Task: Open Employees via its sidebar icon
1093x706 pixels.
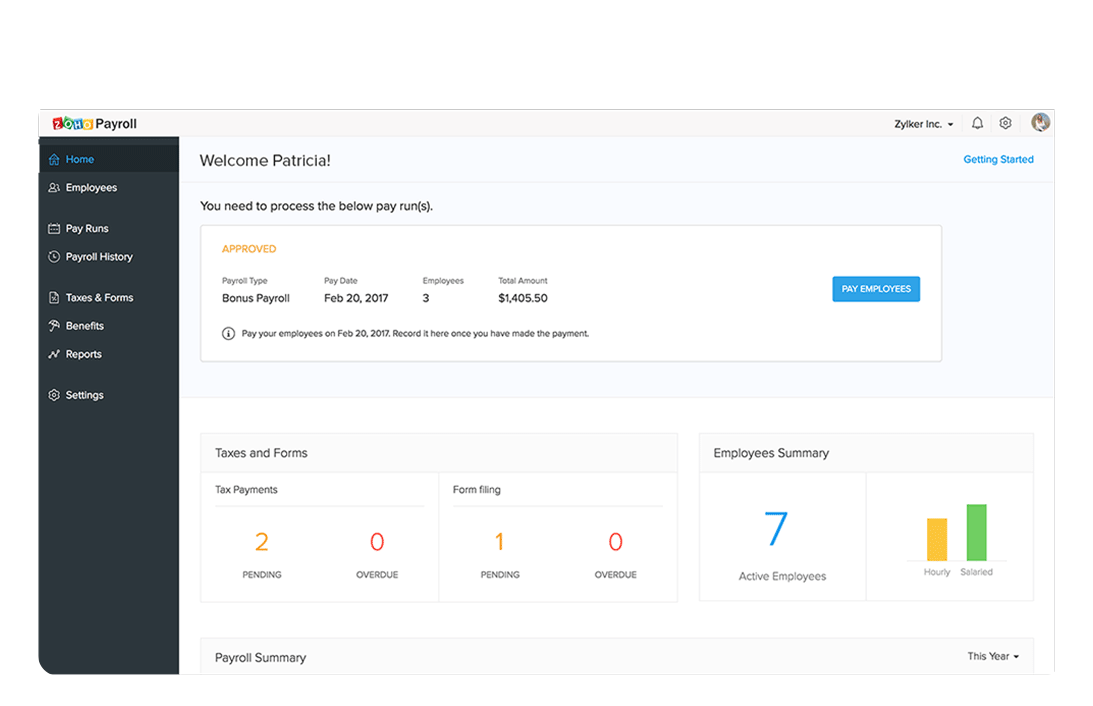Action: (x=55, y=187)
